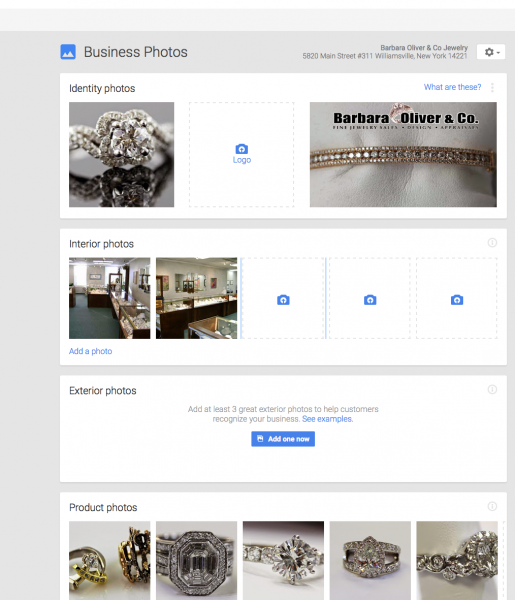Screen dimensions: 515x600
Task: Open the gold rings product photo
Action: [x=109, y=561]
